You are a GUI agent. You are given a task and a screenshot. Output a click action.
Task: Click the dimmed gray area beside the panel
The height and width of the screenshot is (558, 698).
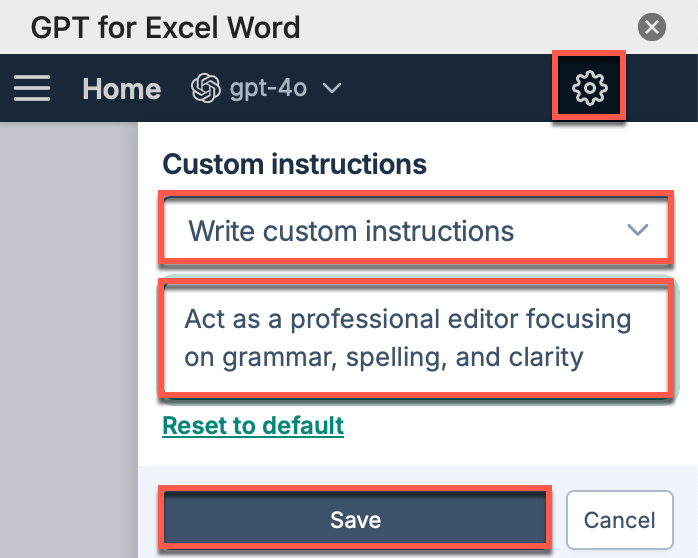click(69, 340)
